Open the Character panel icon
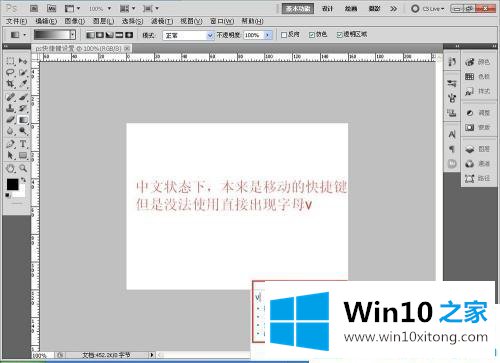This screenshot has height=363, width=500. [452, 134]
